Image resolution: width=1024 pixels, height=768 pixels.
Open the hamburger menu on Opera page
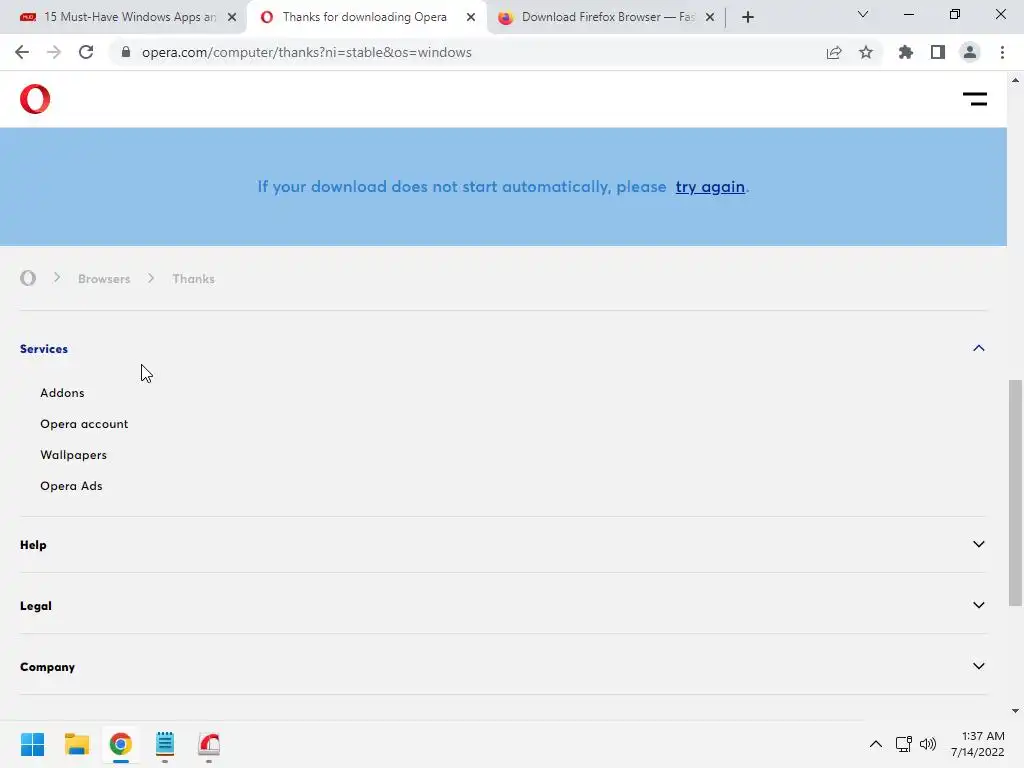coord(974,99)
